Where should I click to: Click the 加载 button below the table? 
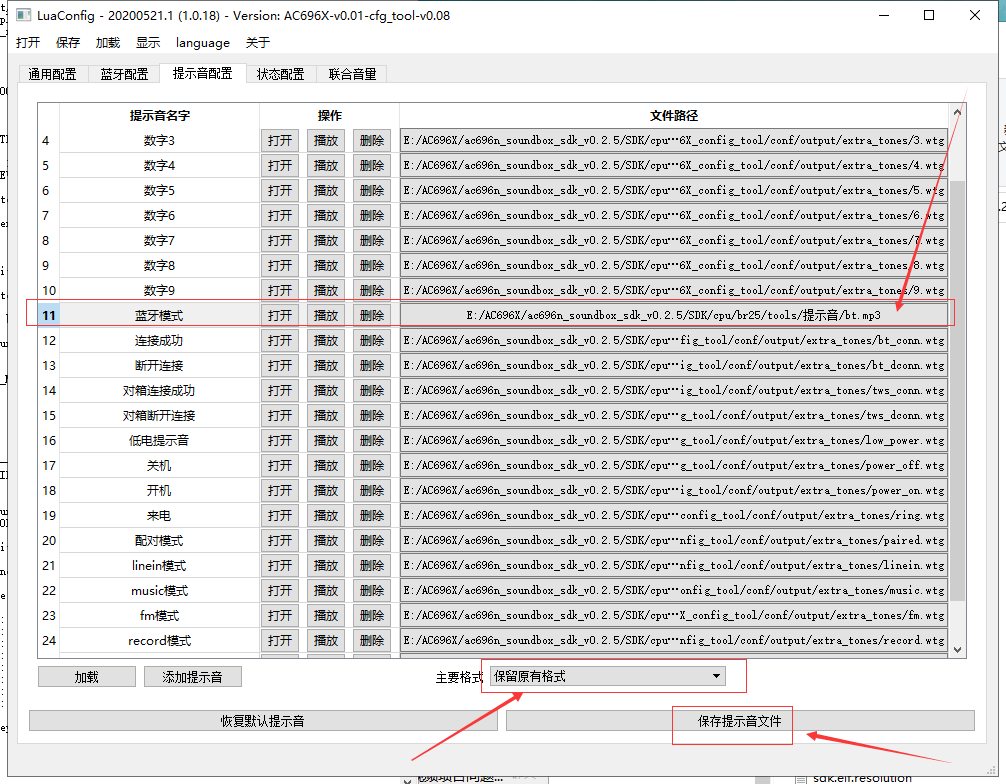click(x=87, y=677)
